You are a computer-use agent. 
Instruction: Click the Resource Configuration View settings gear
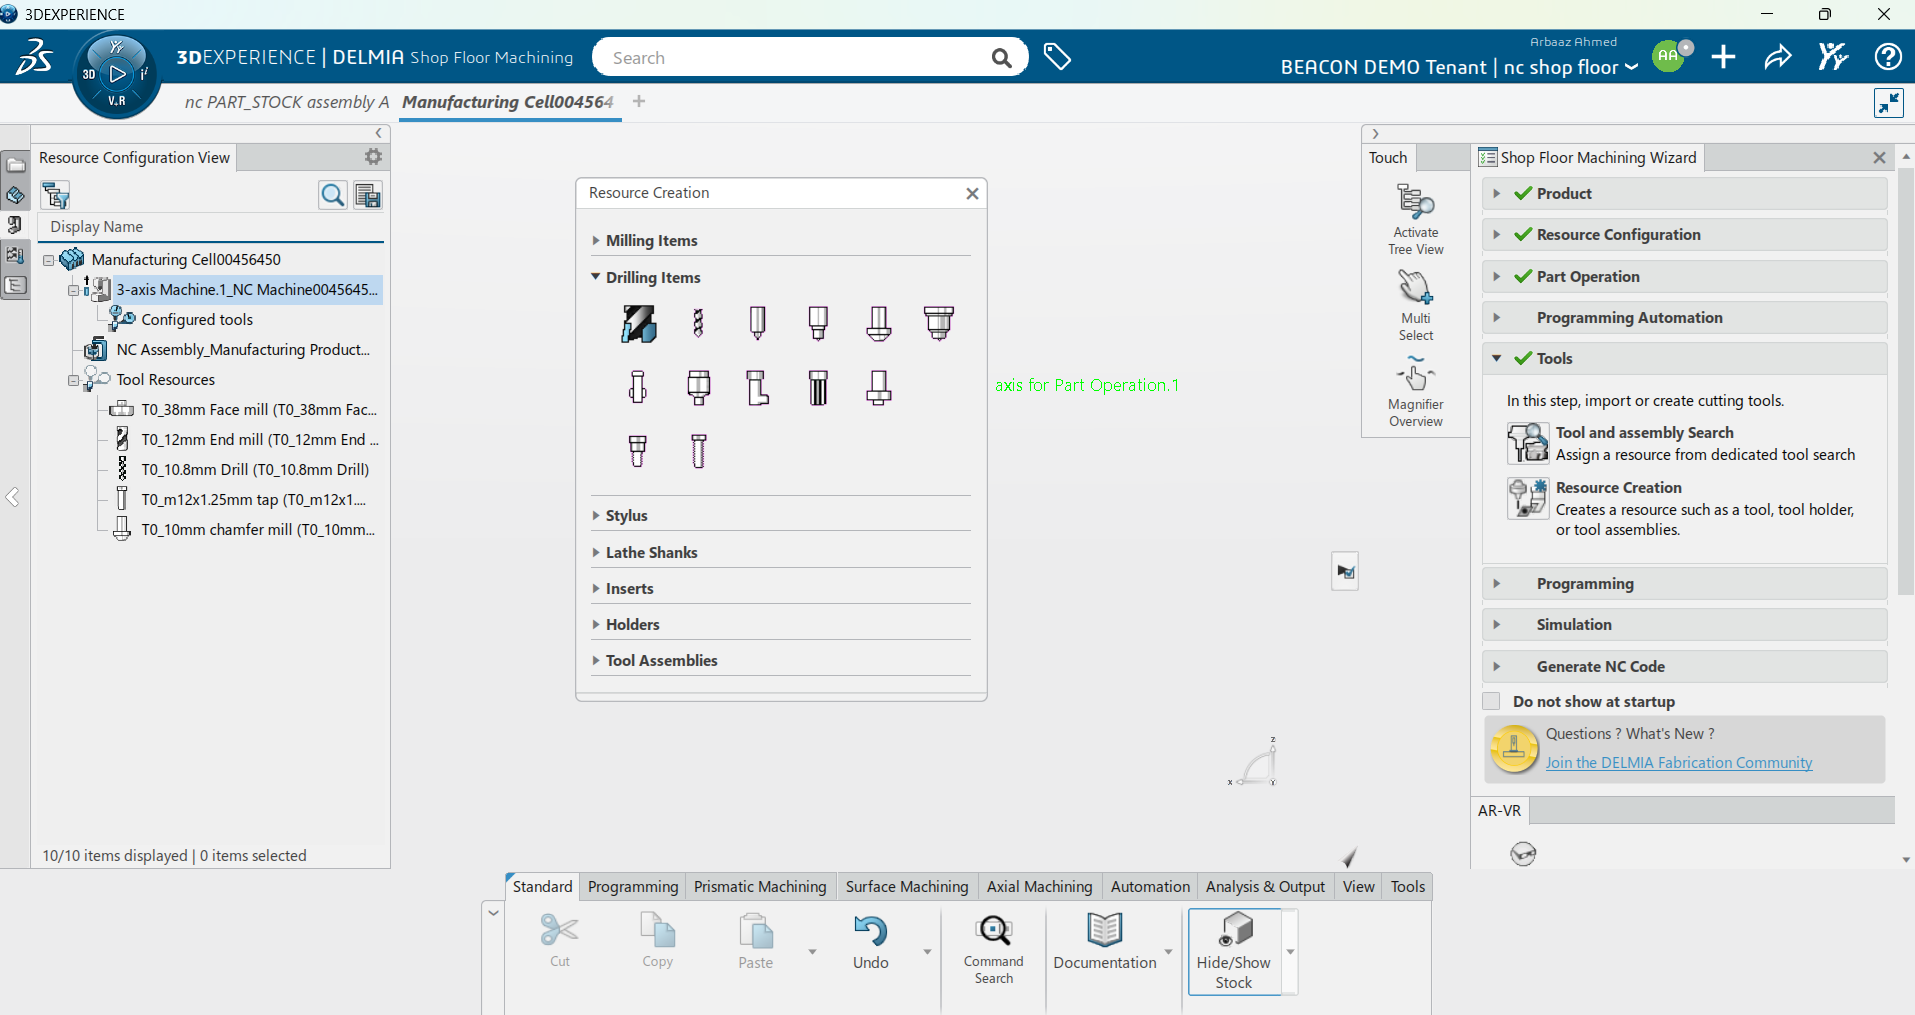click(373, 156)
